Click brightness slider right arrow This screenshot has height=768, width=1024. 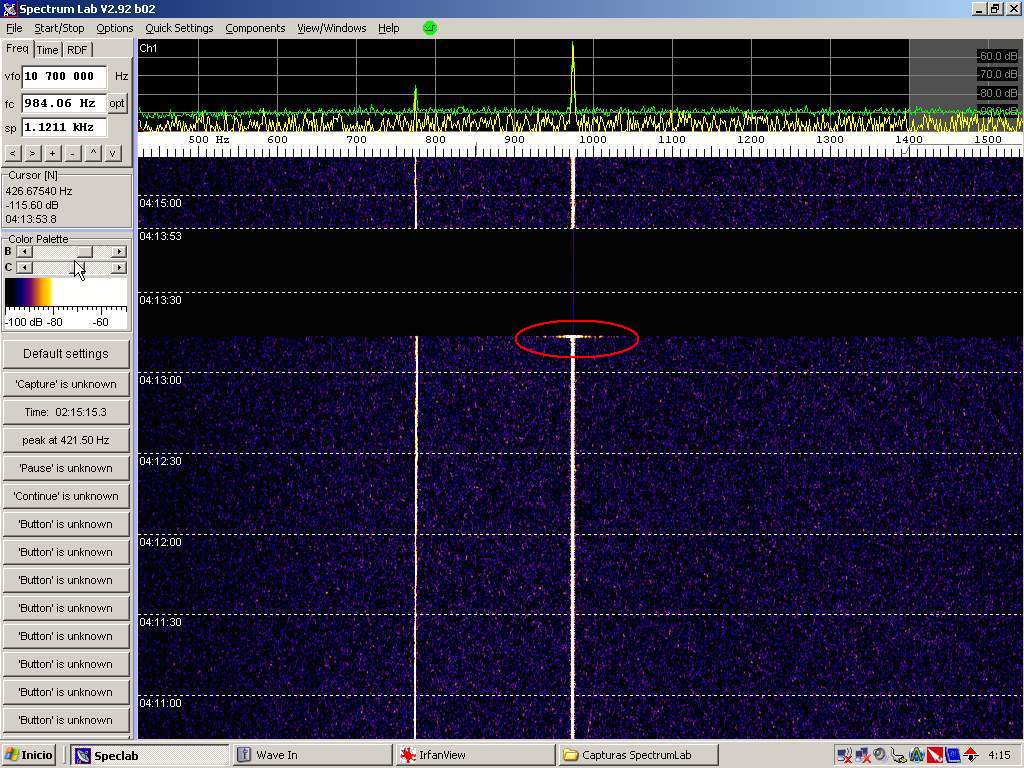click(119, 251)
